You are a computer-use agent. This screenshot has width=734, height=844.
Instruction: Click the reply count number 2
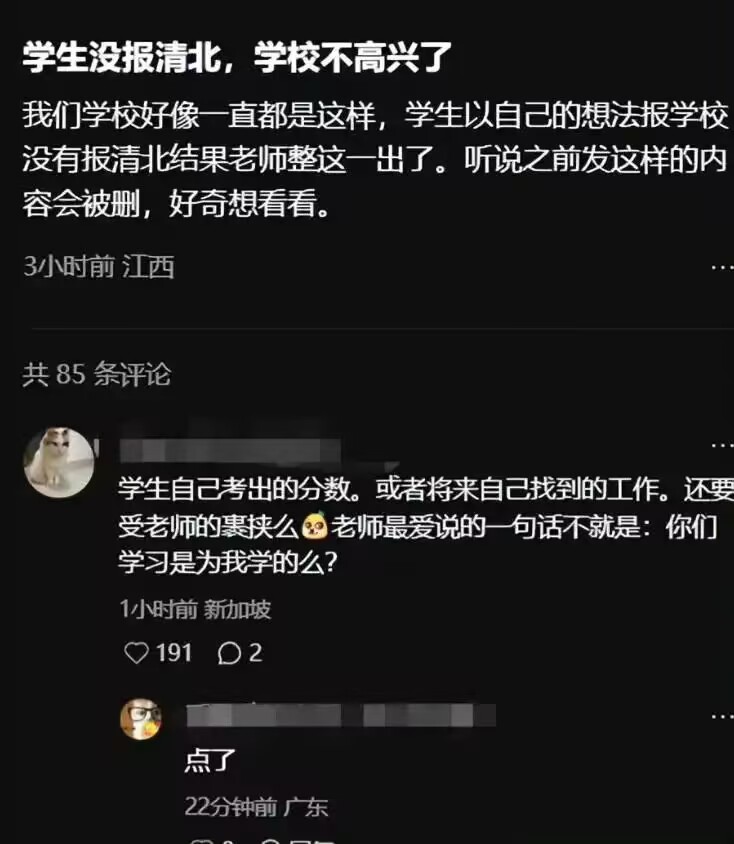pos(256,653)
